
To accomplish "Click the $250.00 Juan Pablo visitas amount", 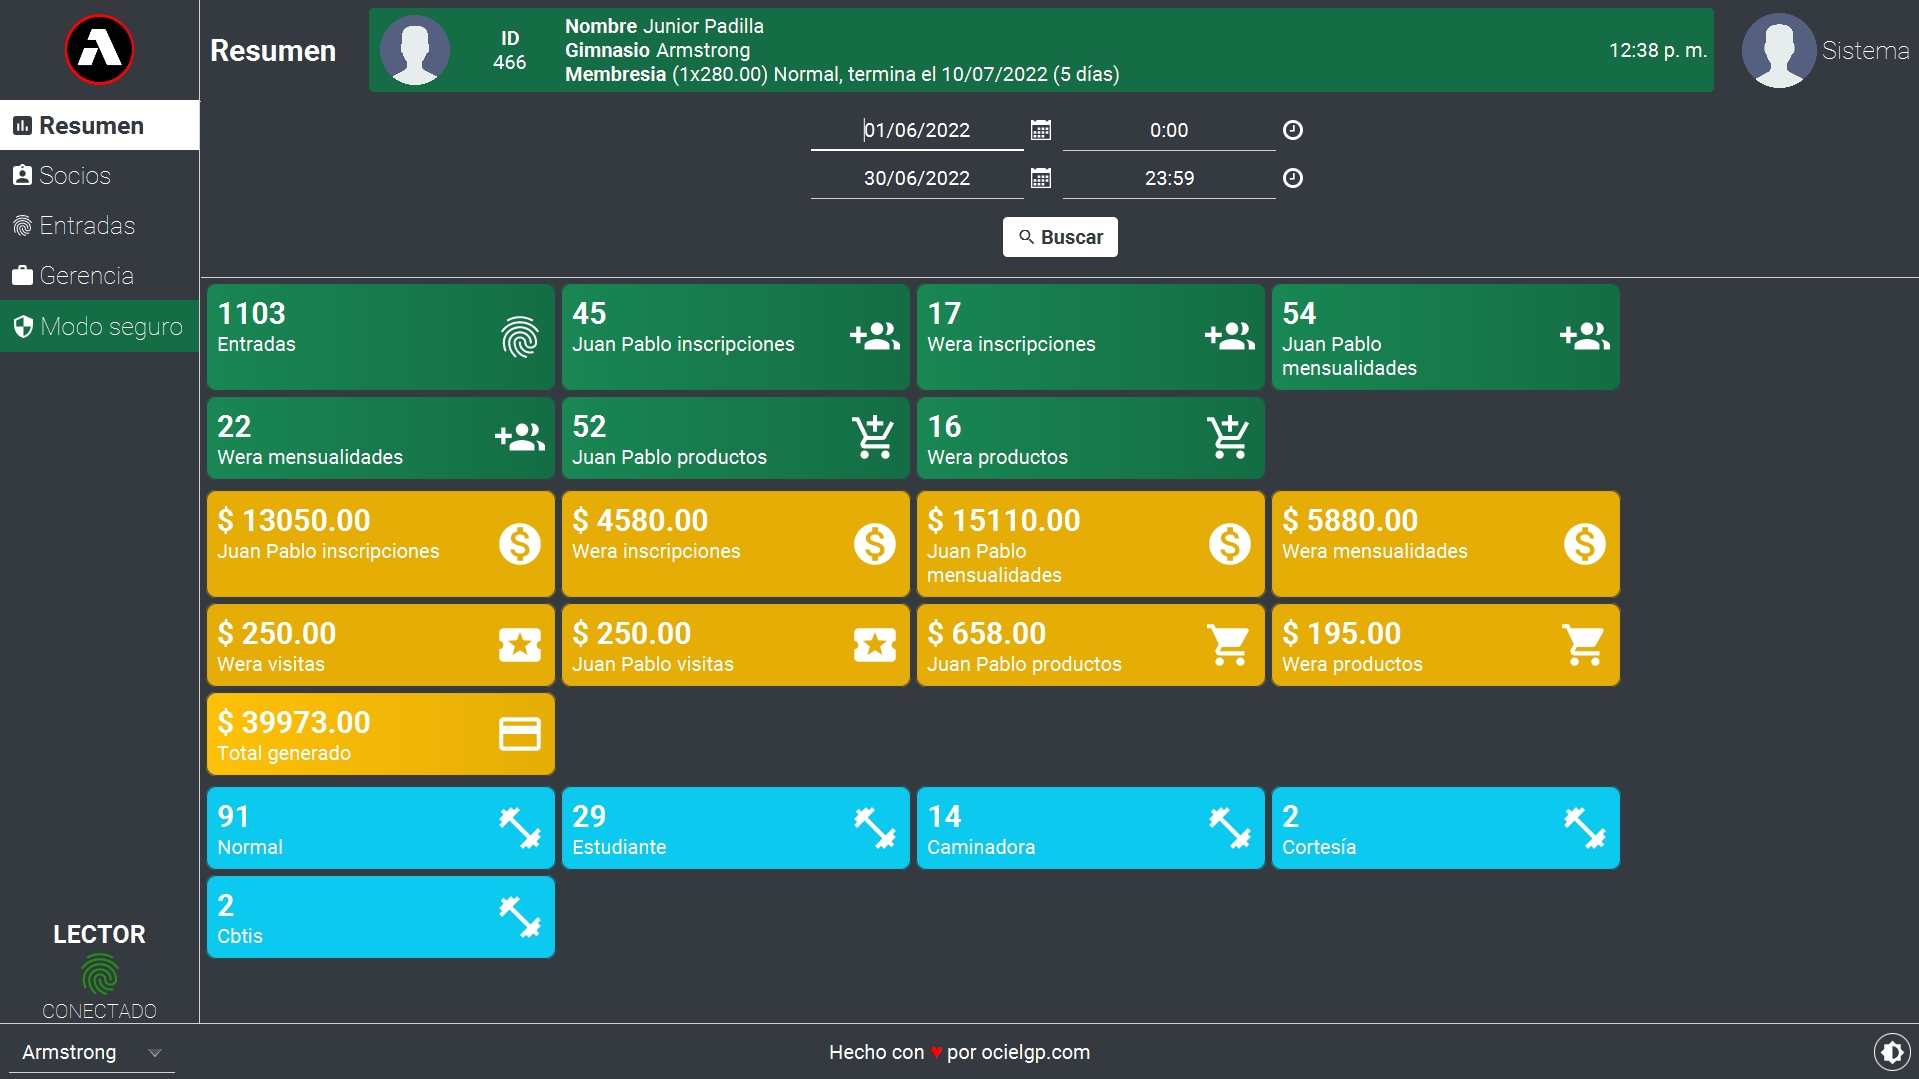I will click(x=632, y=633).
